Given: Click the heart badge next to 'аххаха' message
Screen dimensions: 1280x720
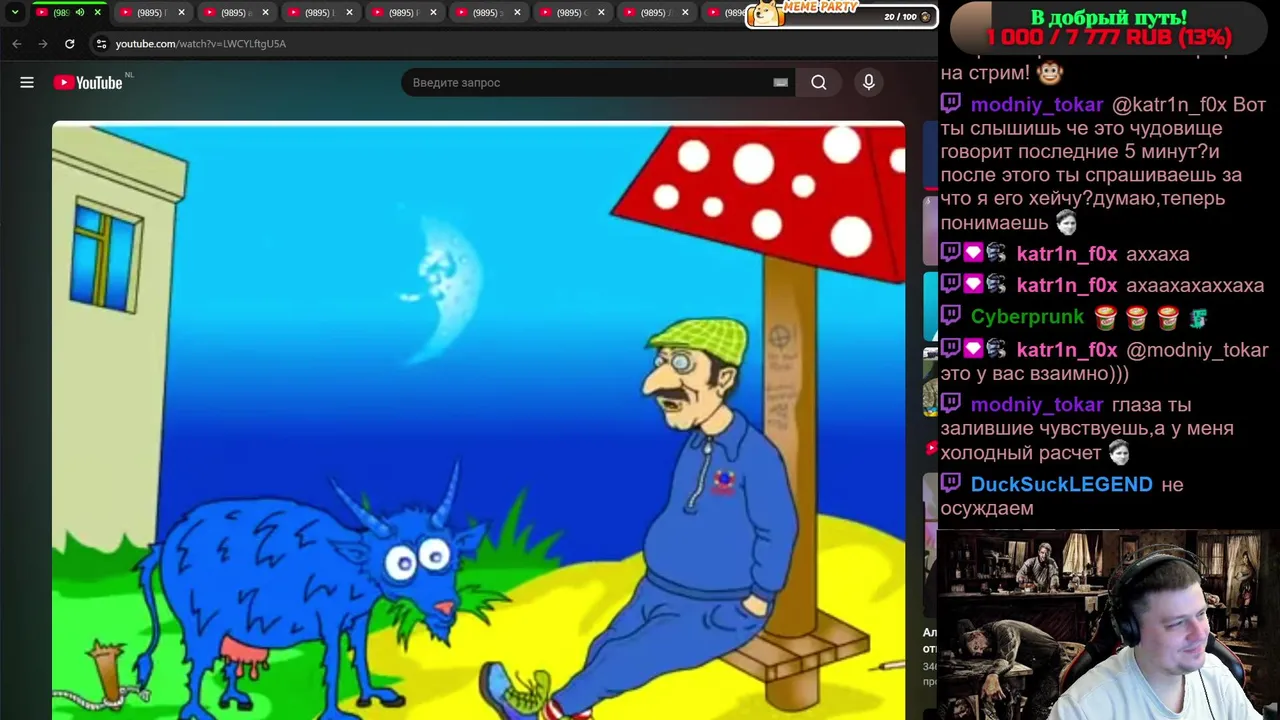Looking at the screenshot, I should coord(973,253).
